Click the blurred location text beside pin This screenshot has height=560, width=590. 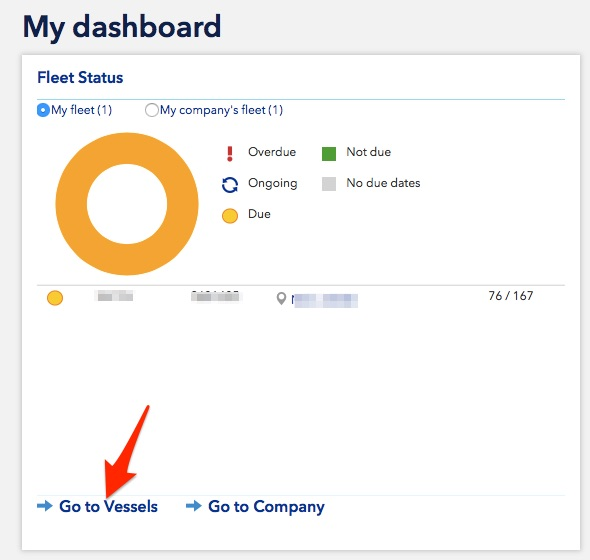325,301
